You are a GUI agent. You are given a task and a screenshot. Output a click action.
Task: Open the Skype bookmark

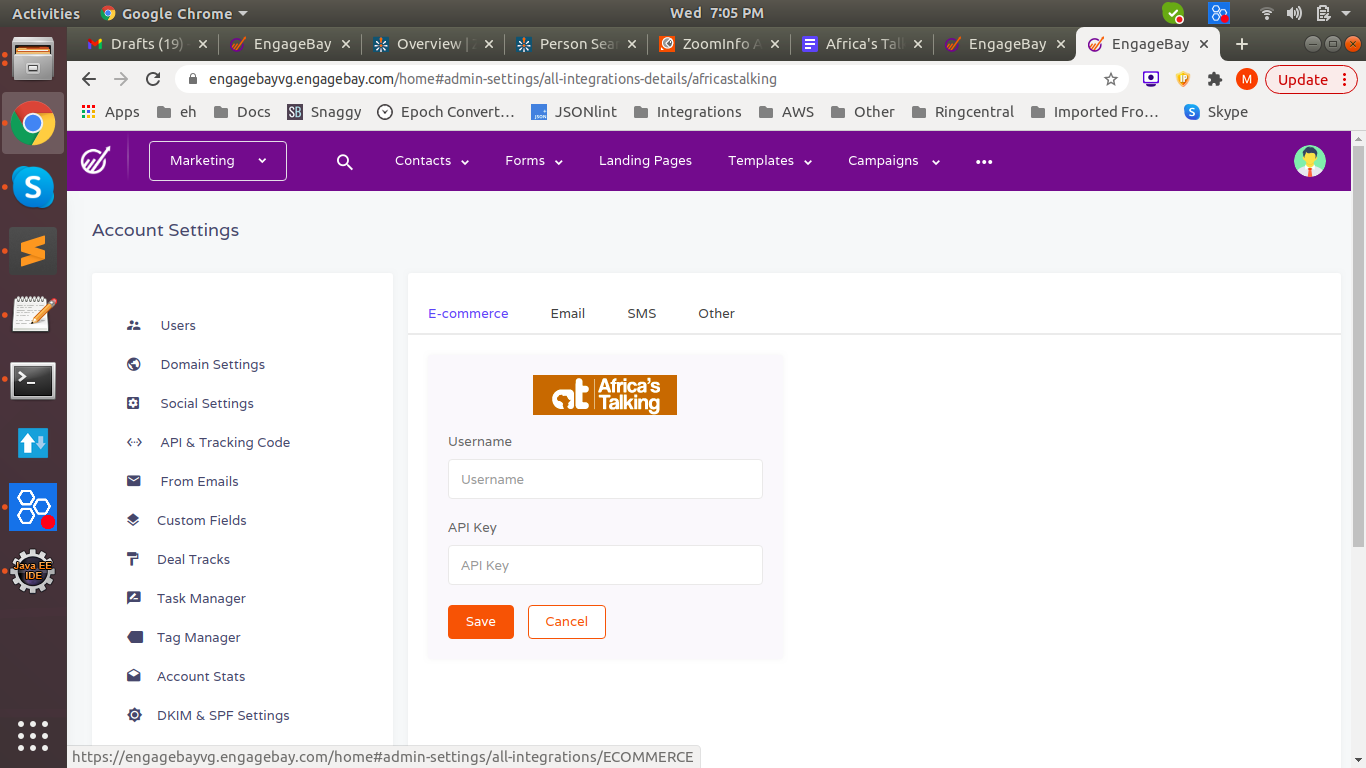tap(1216, 112)
